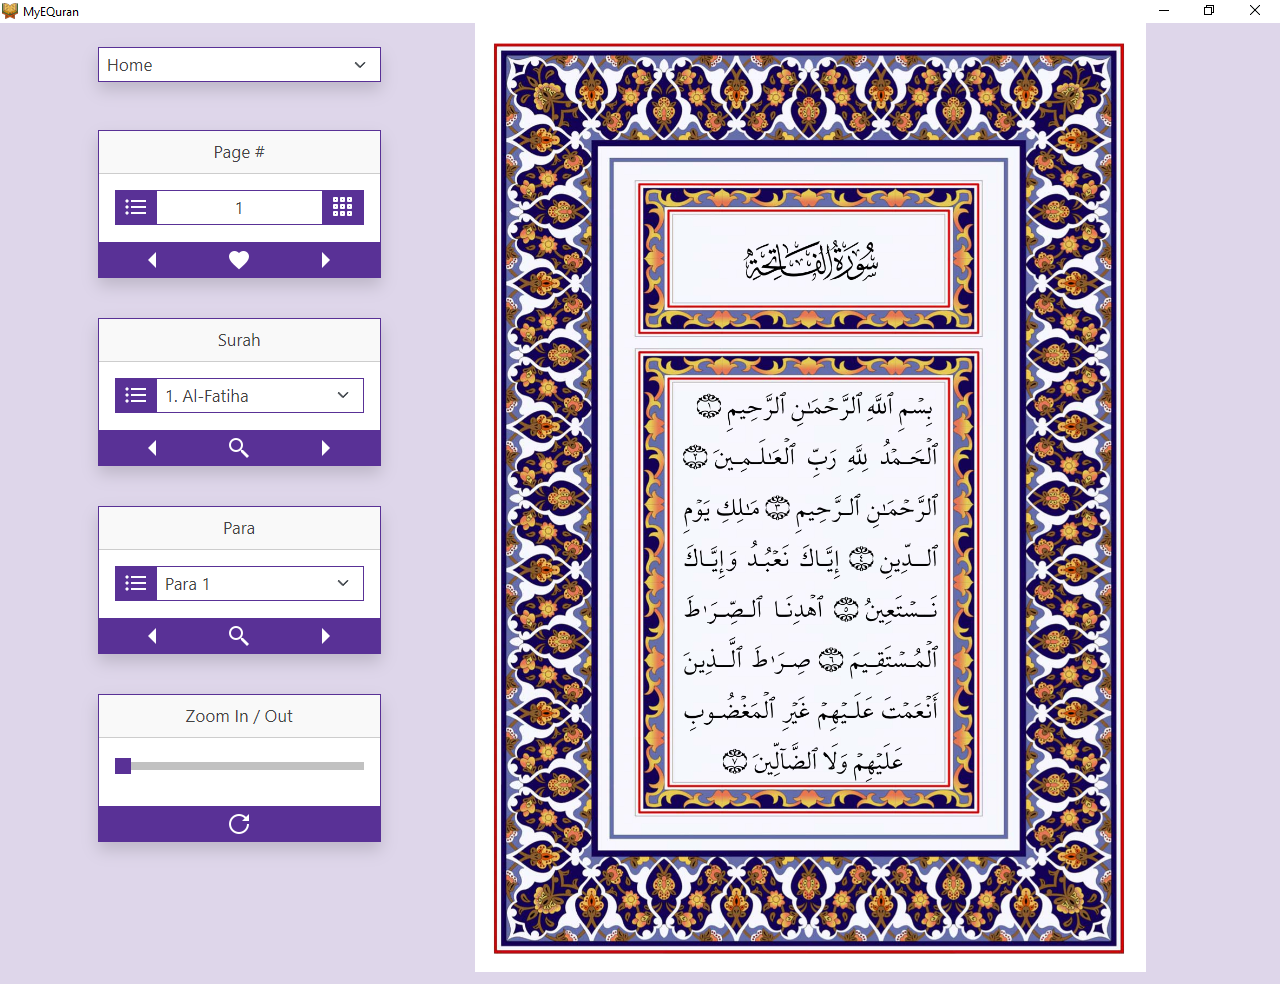Go to next page using right arrow

(325, 259)
